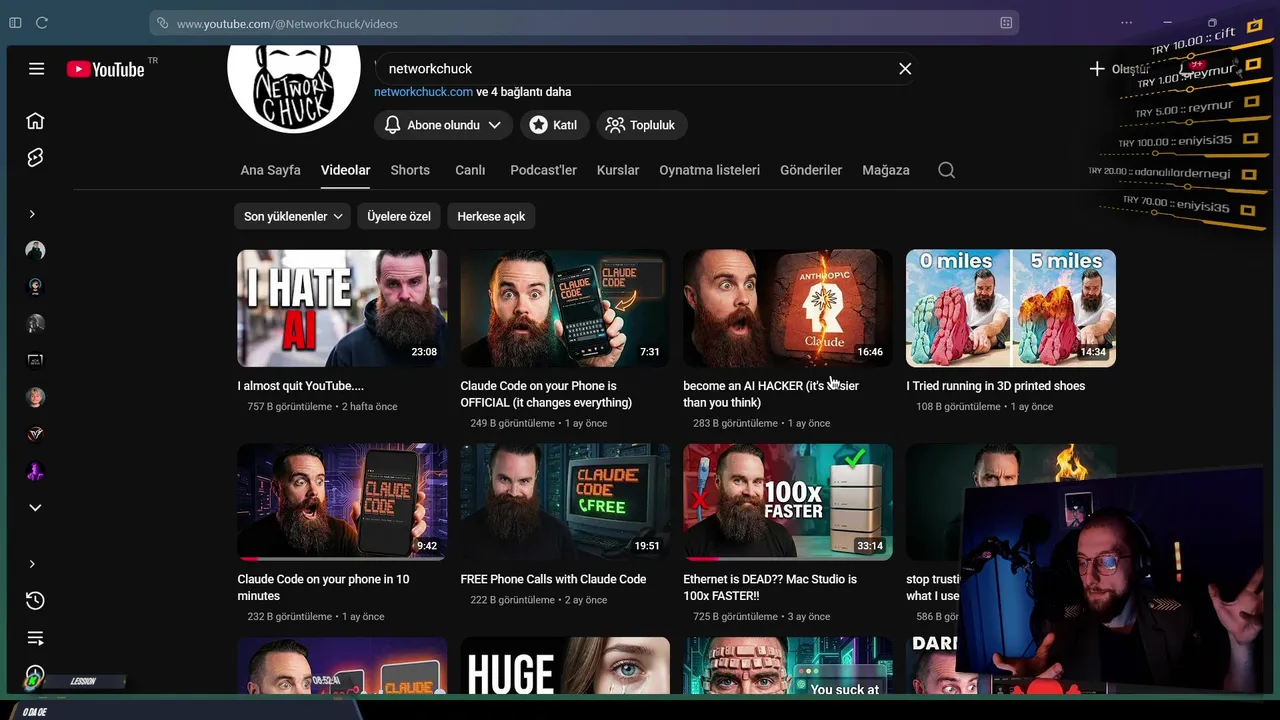The height and width of the screenshot is (720, 1280).
Task: Open Watch Later clock icon in sidebar
Action: click(35, 675)
